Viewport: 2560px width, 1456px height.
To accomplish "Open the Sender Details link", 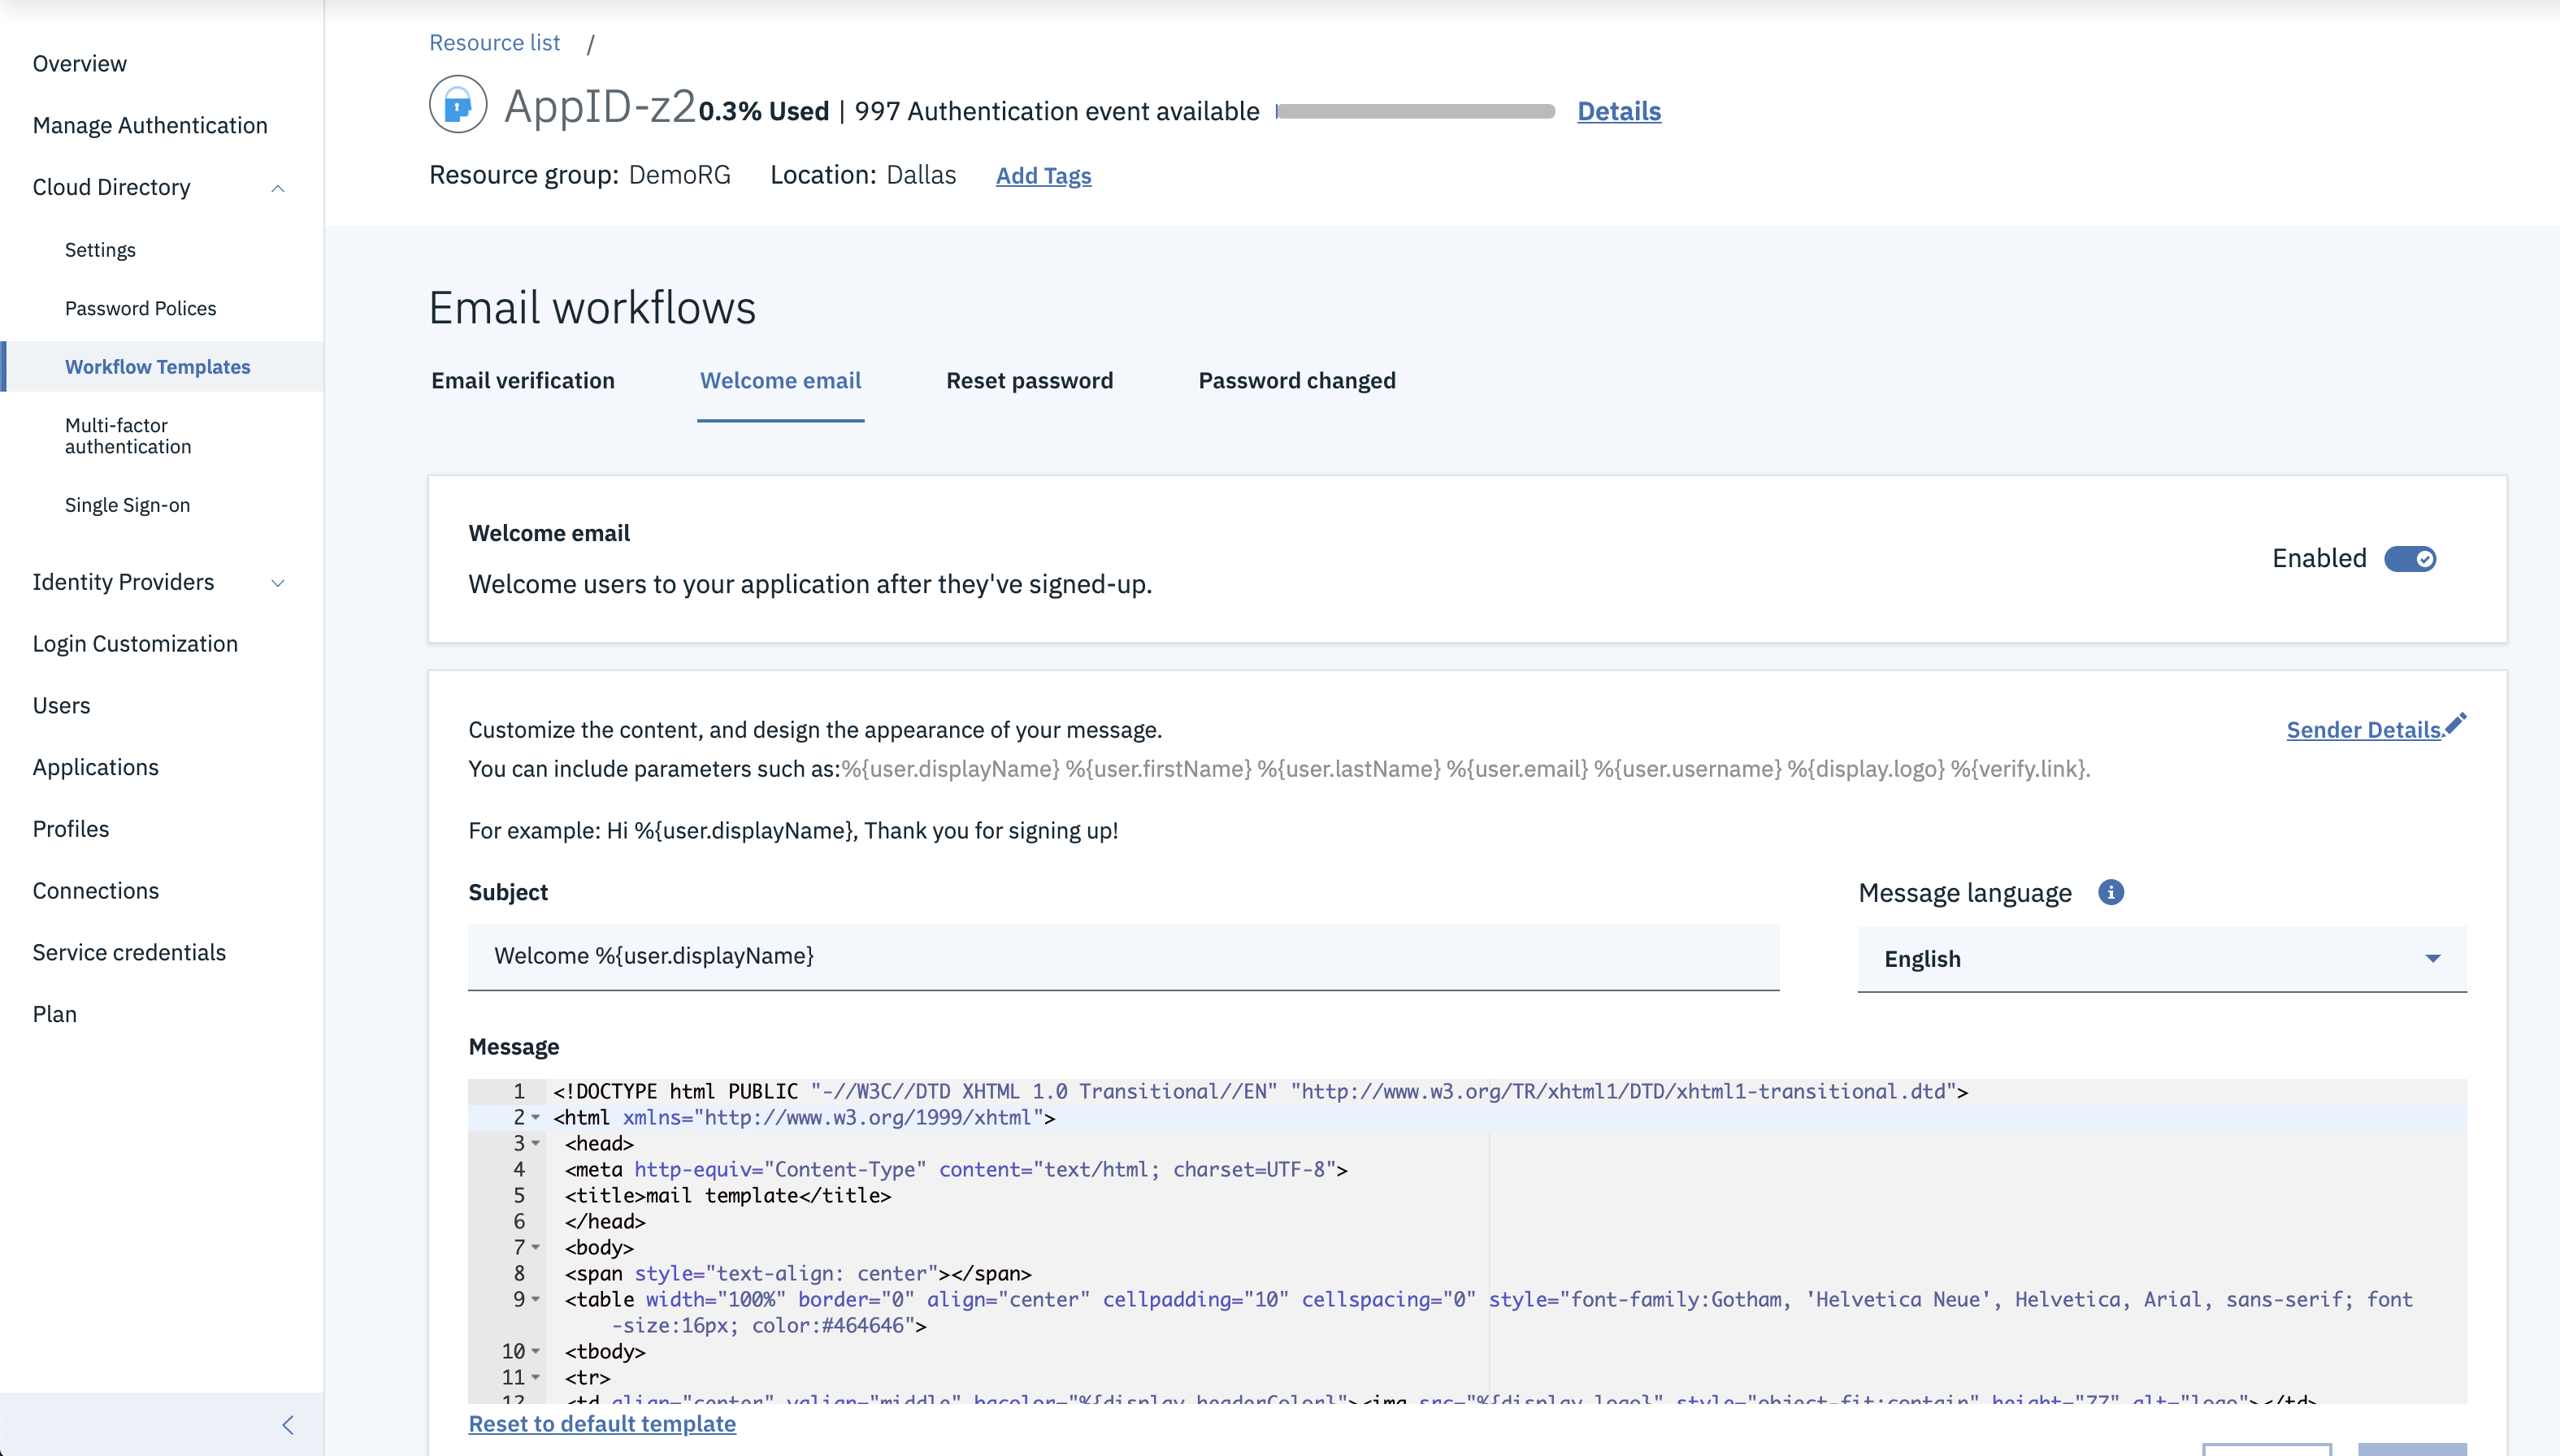I will click(2364, 730).
